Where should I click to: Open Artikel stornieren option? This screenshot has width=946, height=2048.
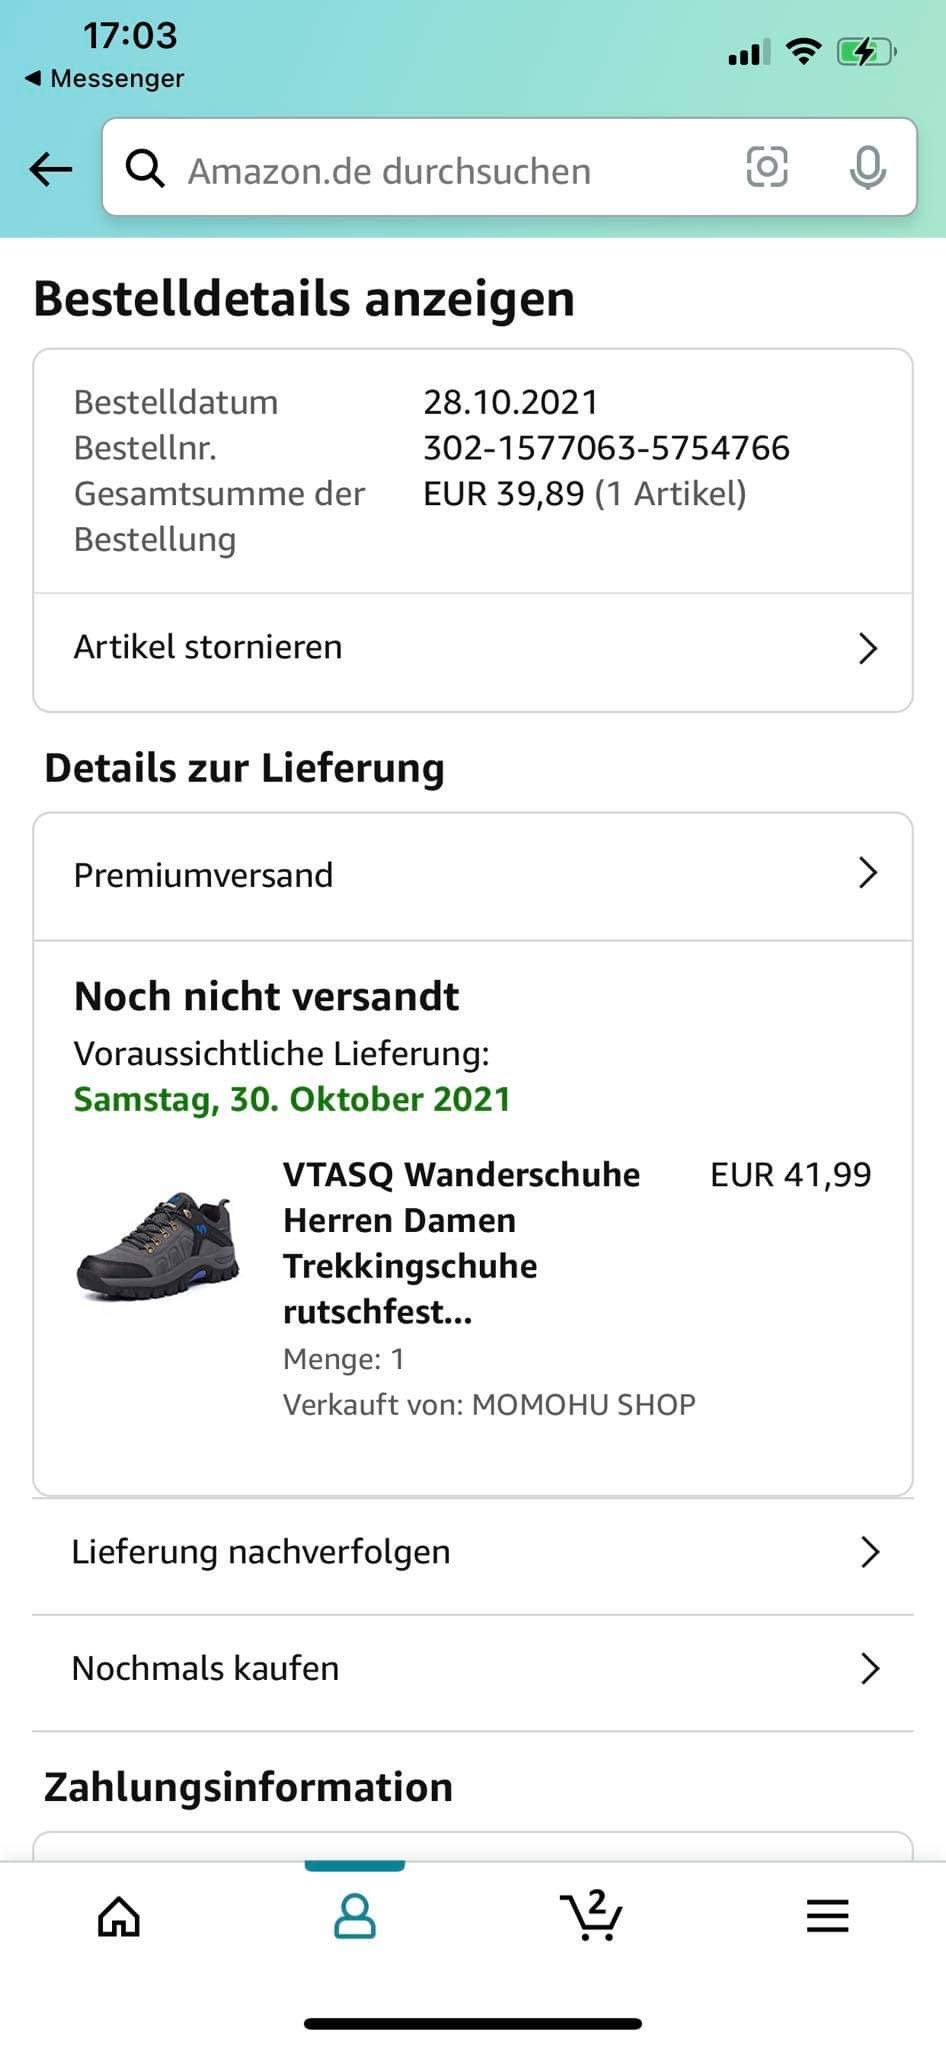tap(208, 647)
